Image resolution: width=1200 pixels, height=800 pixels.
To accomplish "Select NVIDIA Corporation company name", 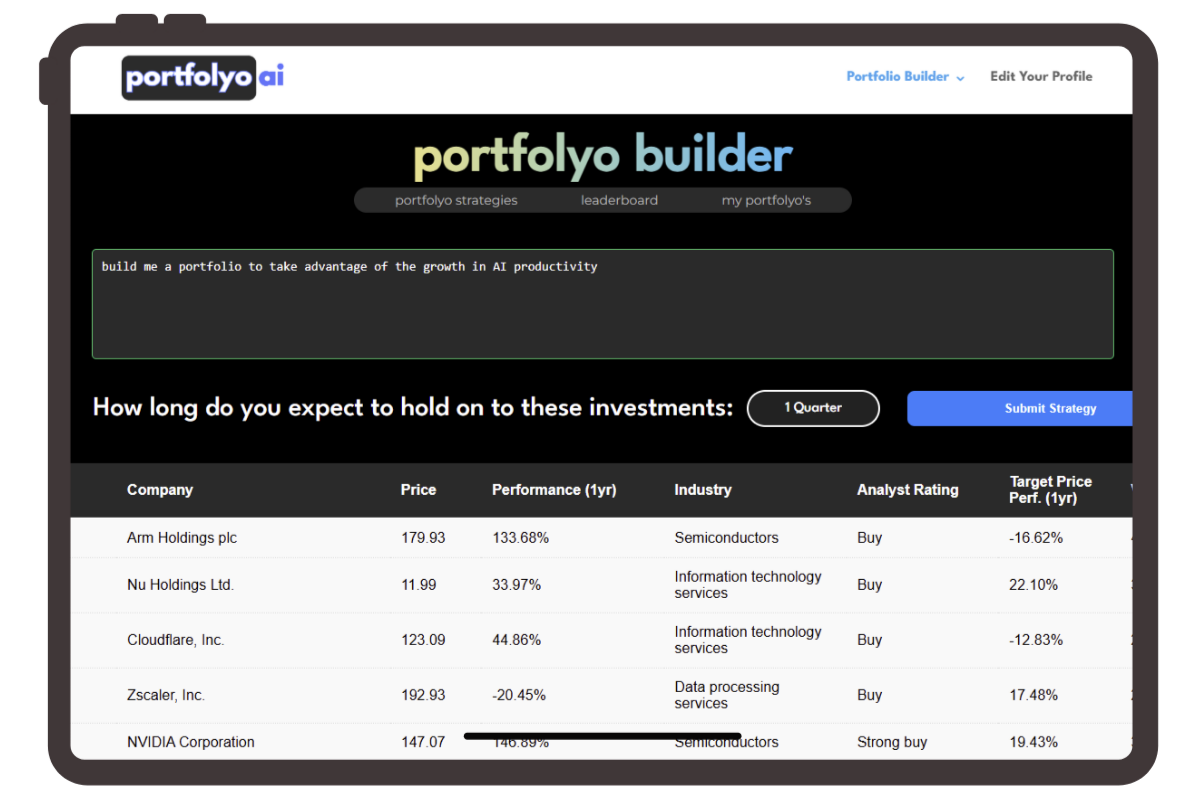I will click(x=191, y=742).
